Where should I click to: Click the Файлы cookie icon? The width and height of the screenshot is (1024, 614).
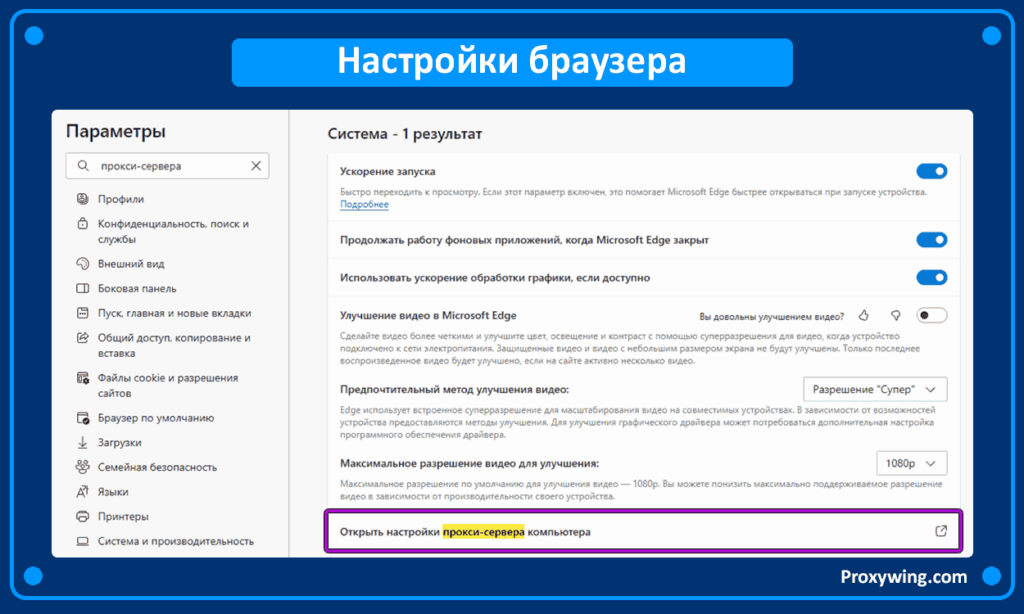pyautogui.click(x=82, y=378)
